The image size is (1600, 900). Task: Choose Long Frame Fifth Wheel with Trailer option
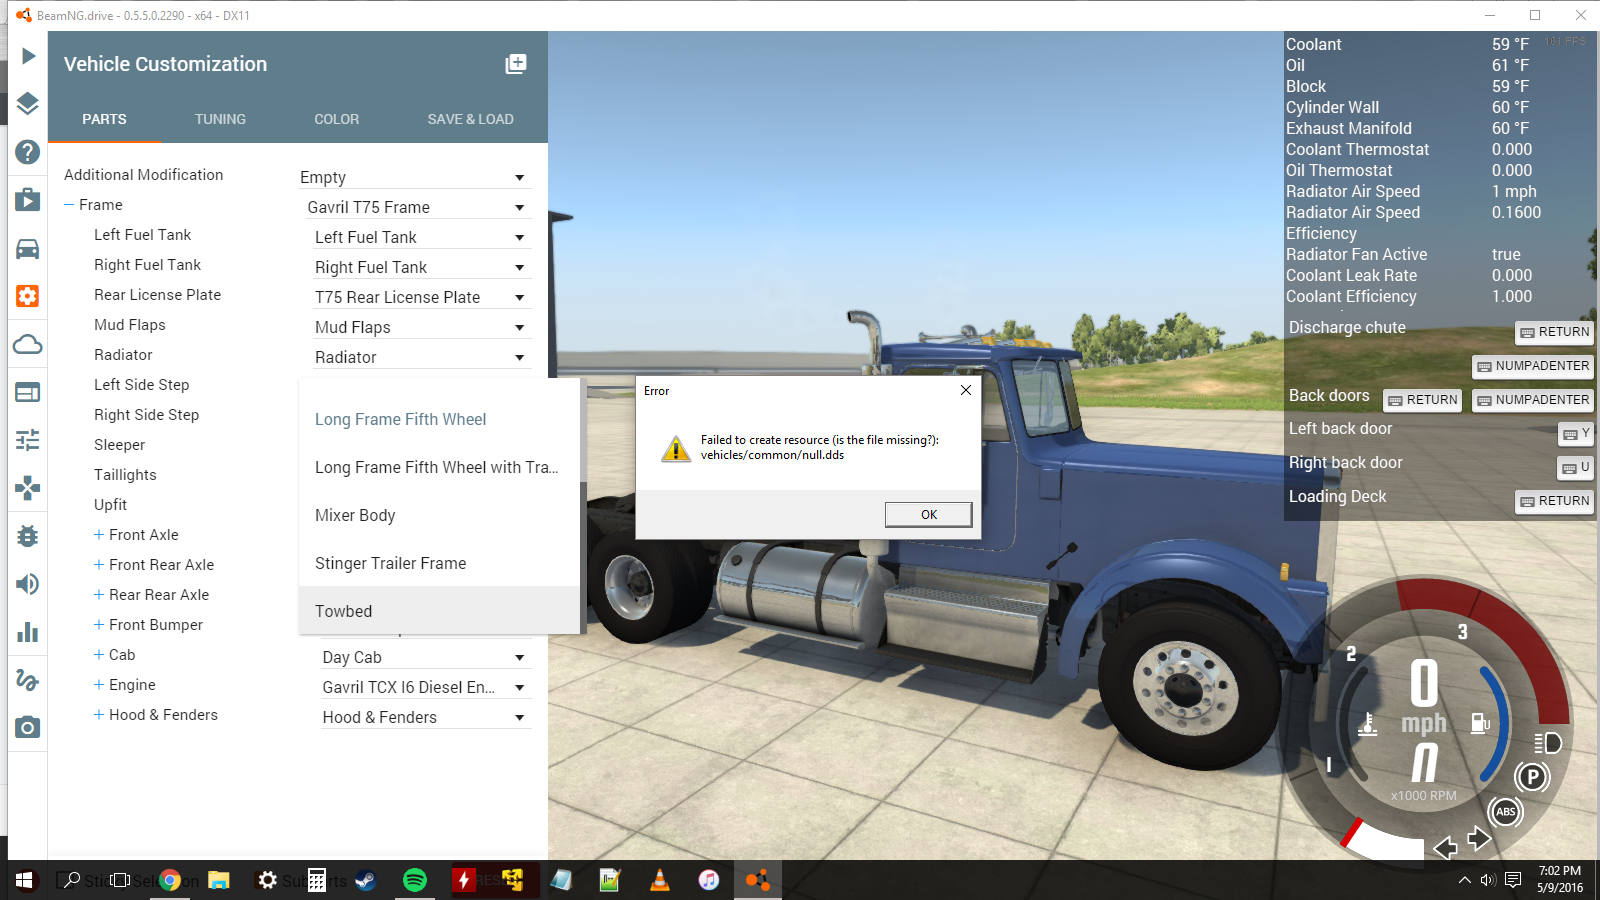439,467
